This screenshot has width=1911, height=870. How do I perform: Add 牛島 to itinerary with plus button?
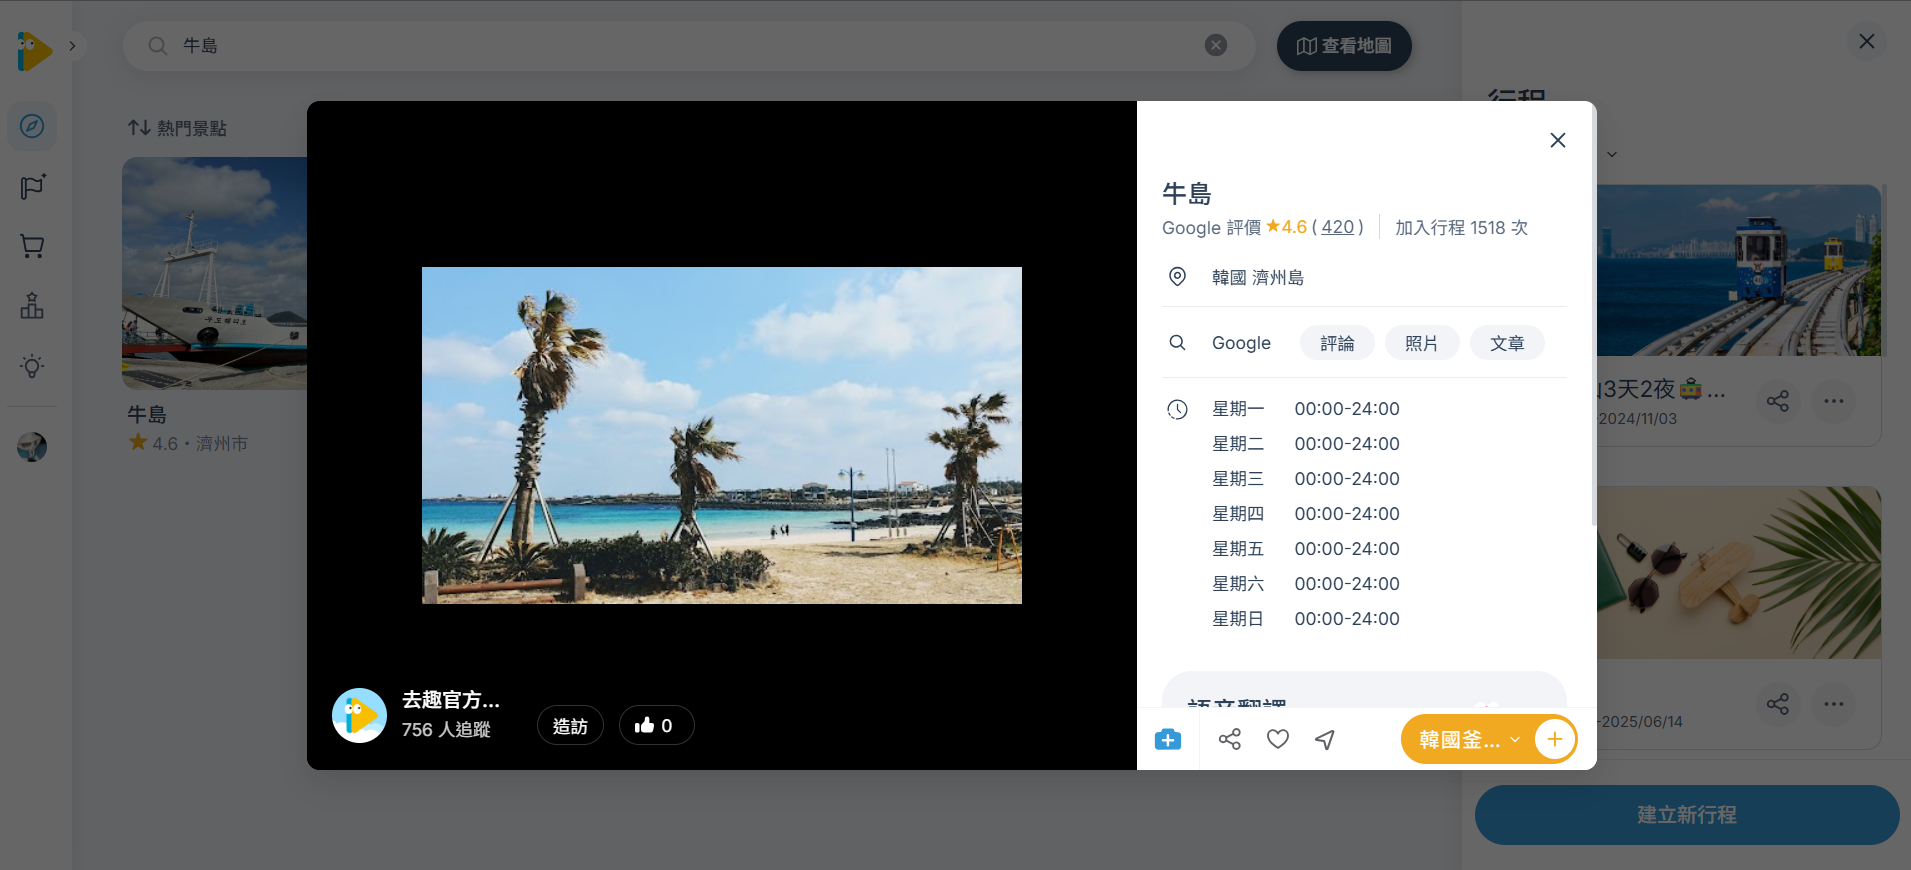tap(1555, 740)
